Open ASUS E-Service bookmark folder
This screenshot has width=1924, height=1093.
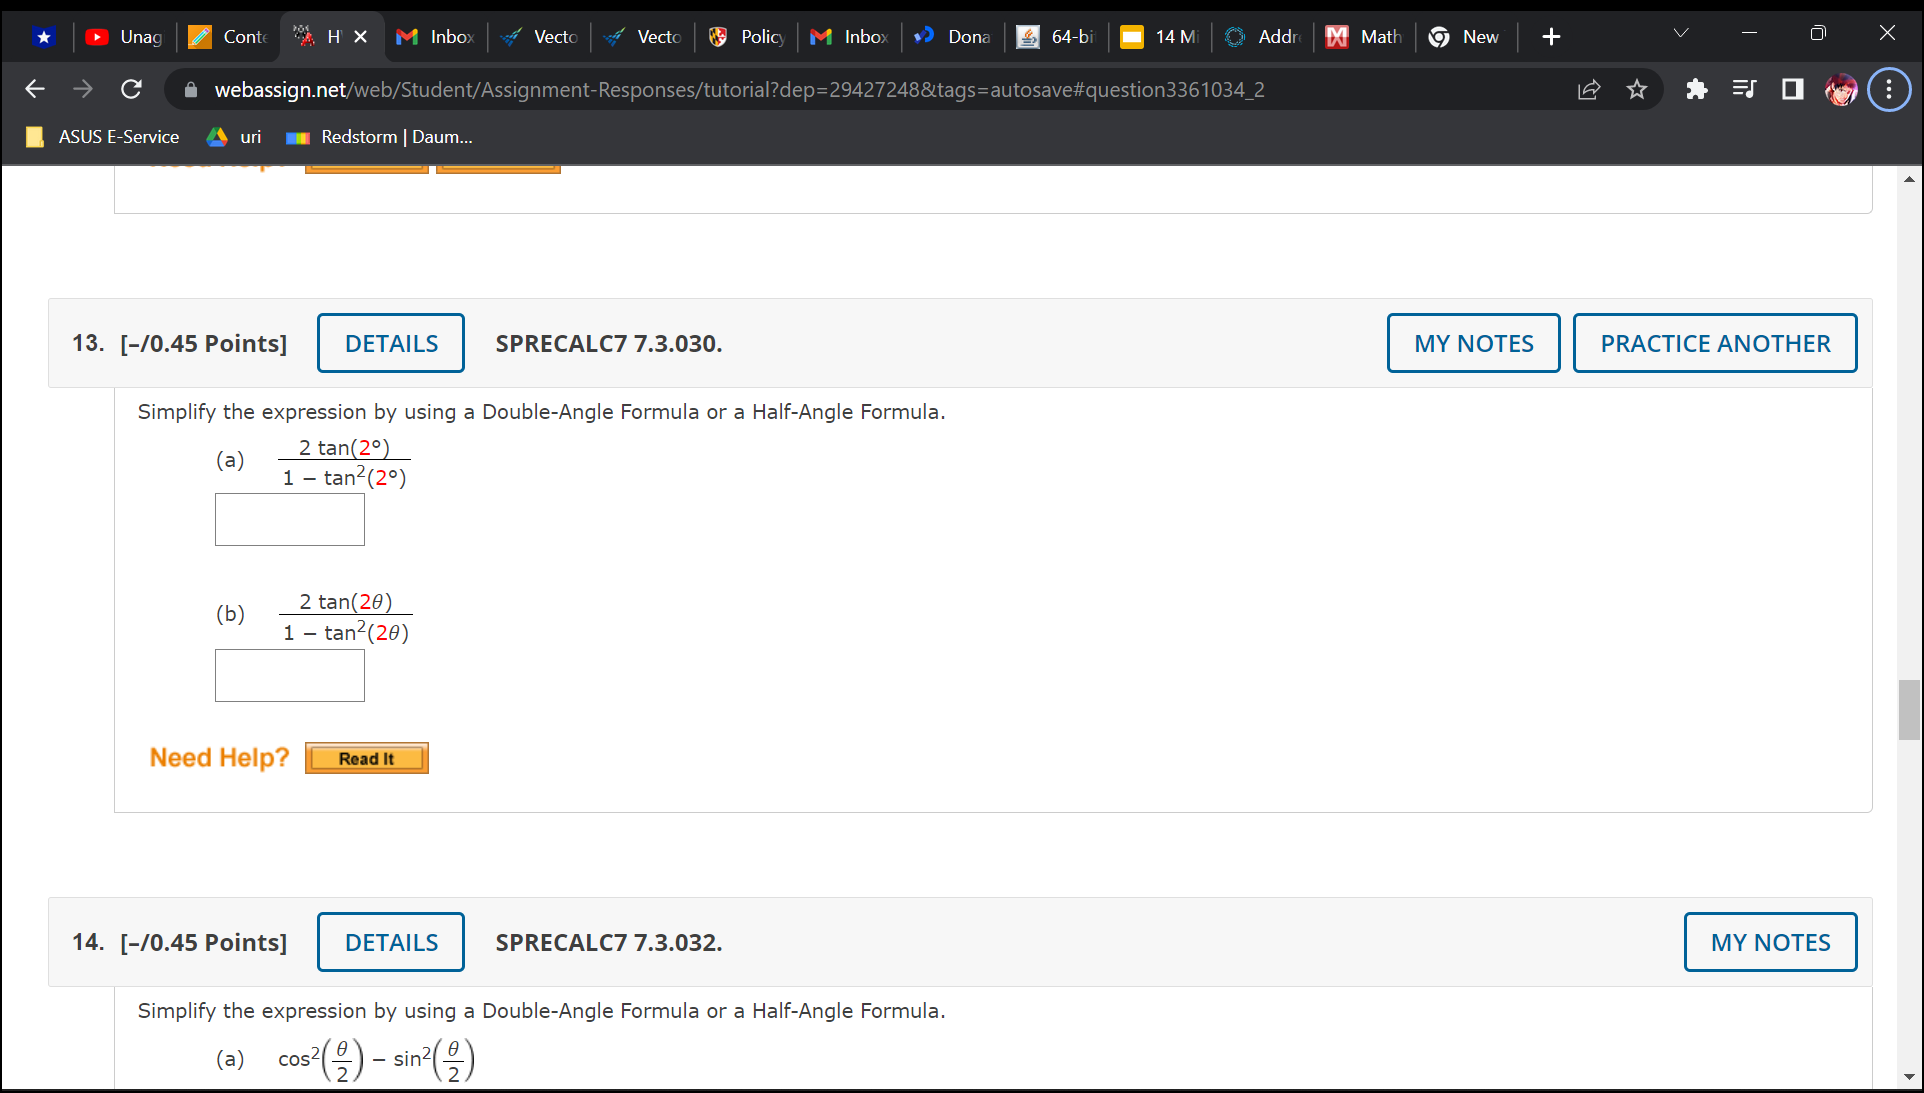[103, 137]
